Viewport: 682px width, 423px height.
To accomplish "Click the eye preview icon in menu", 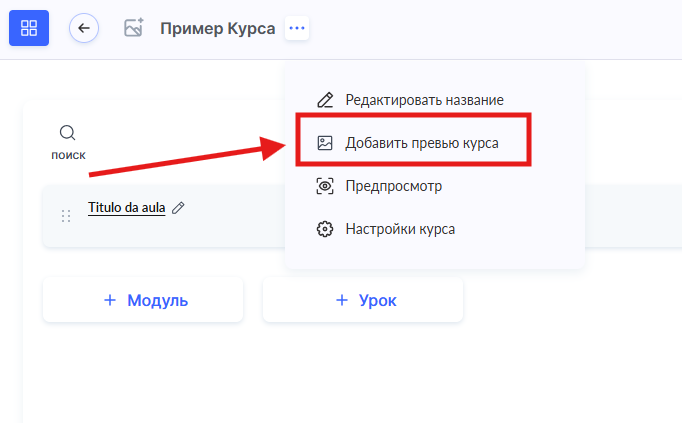I will 324,186.
